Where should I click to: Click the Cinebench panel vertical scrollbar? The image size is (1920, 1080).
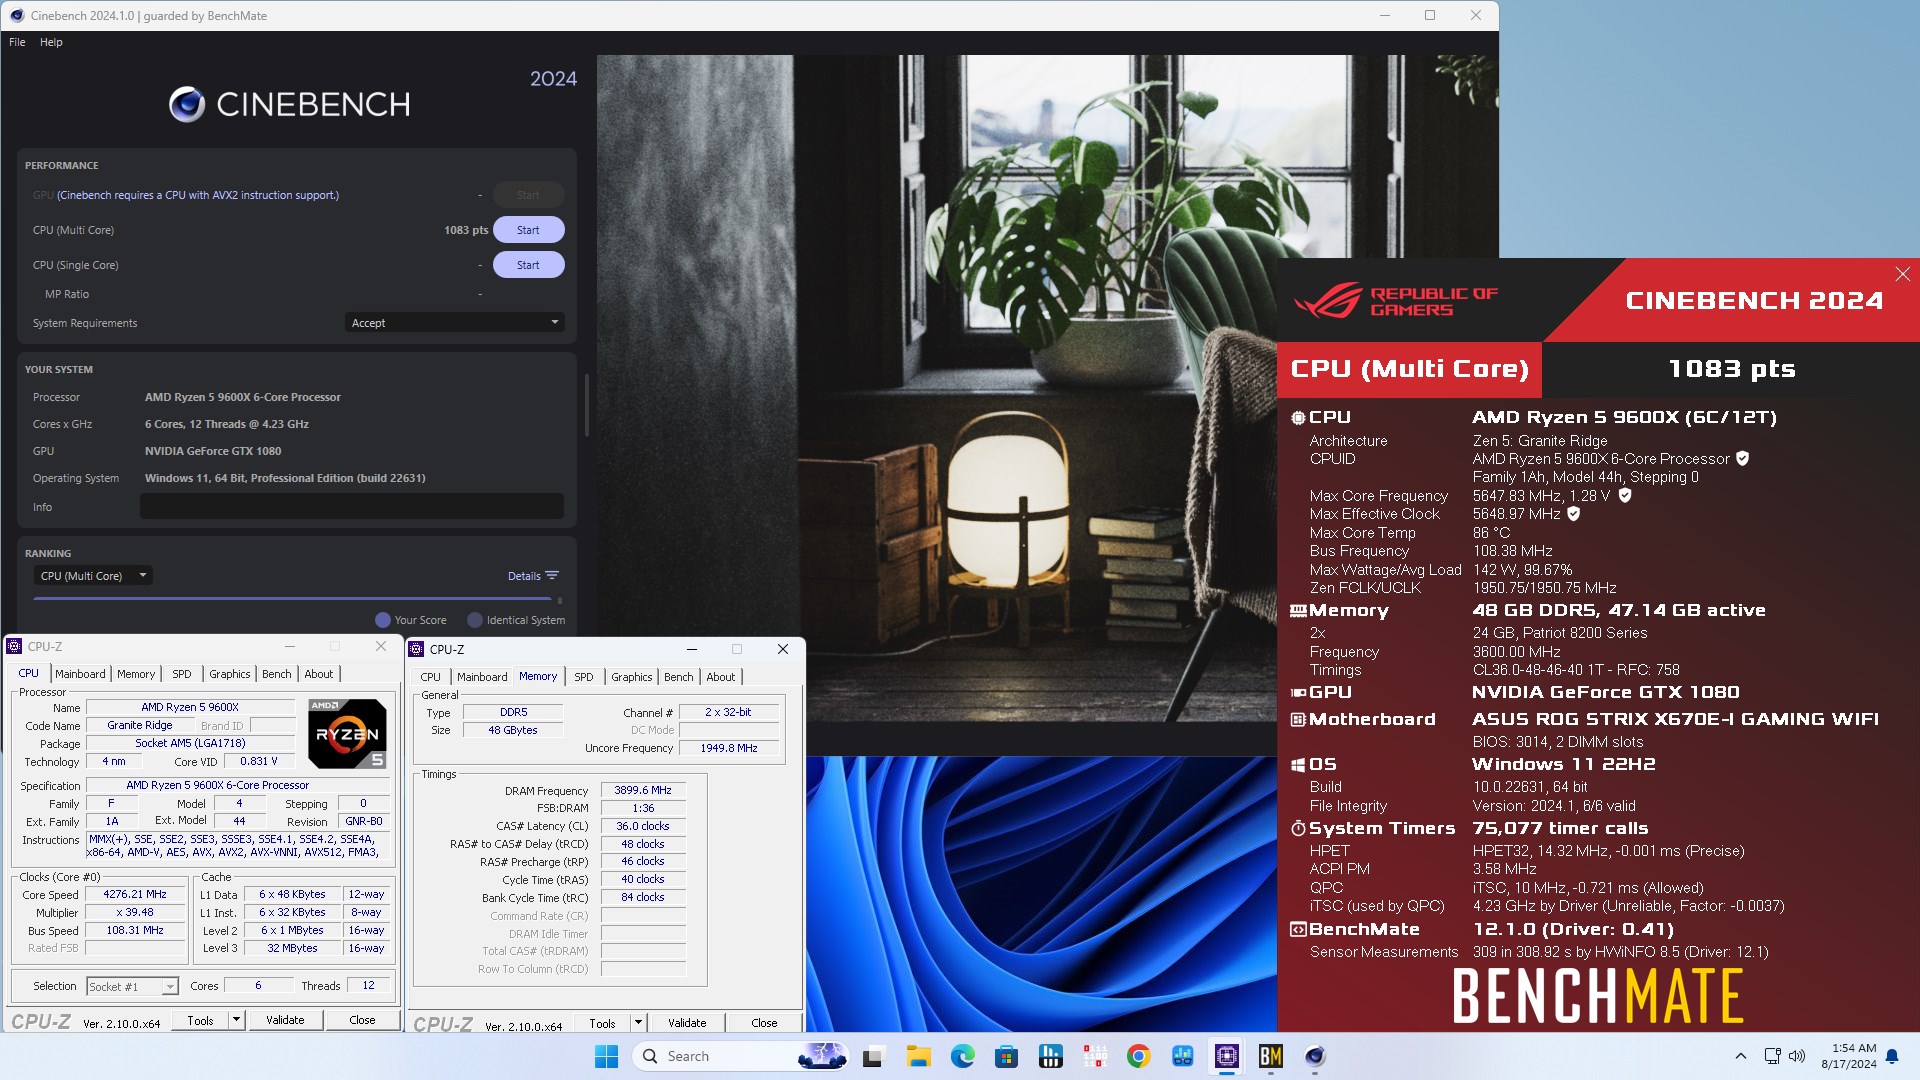(x=586, y=405)
